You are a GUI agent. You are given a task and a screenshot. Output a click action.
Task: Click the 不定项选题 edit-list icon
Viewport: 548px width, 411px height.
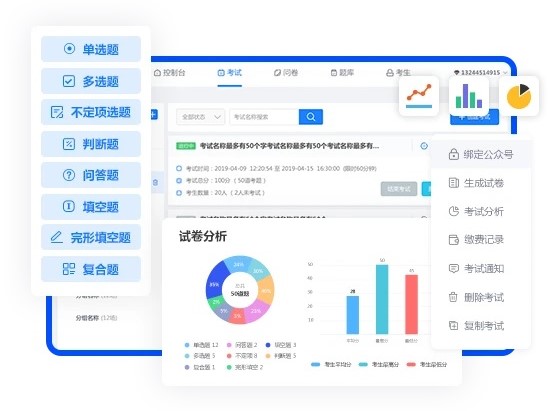tap(57, 112)
